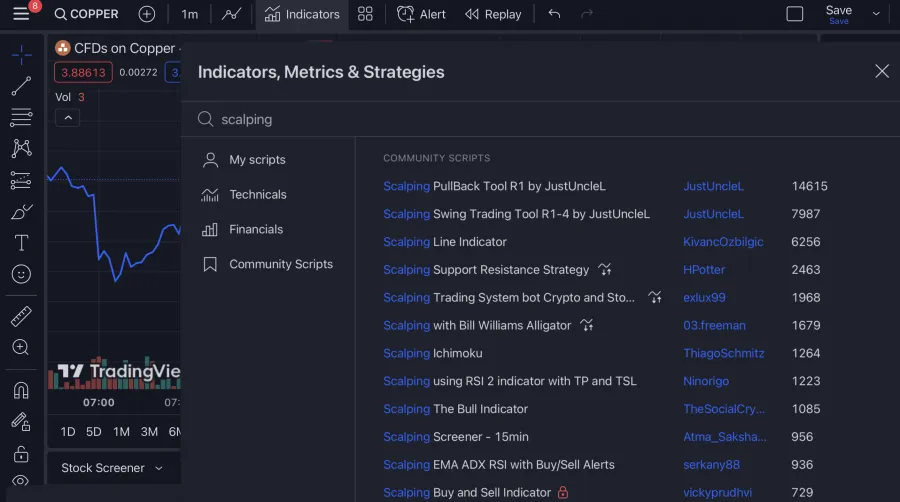Select the text annotation tool
The height and width of the screenshot is (502, 900).
pos(21,243)
